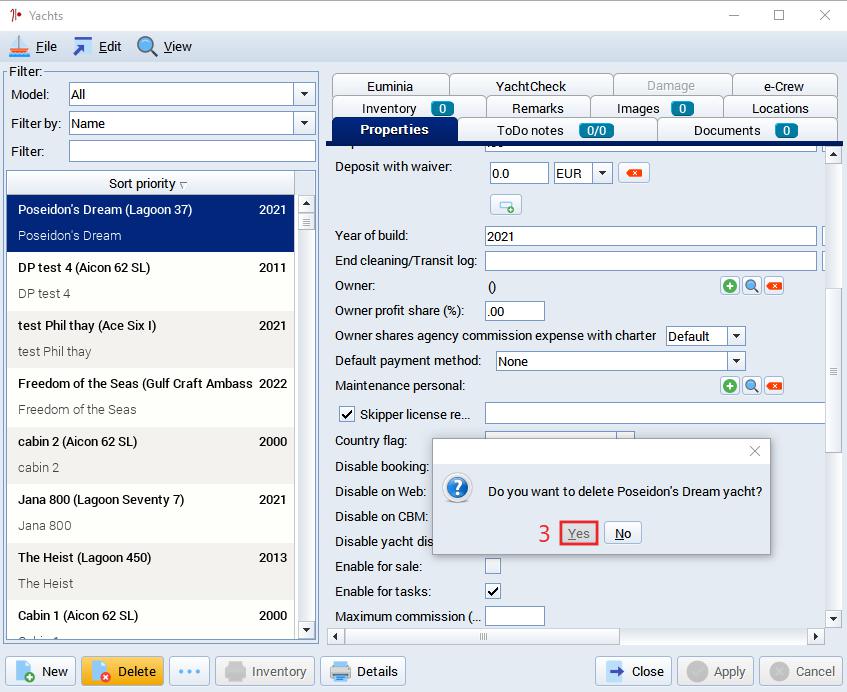
Task: Untick the Enable for tasks checkbox
Action: [493, 591]
